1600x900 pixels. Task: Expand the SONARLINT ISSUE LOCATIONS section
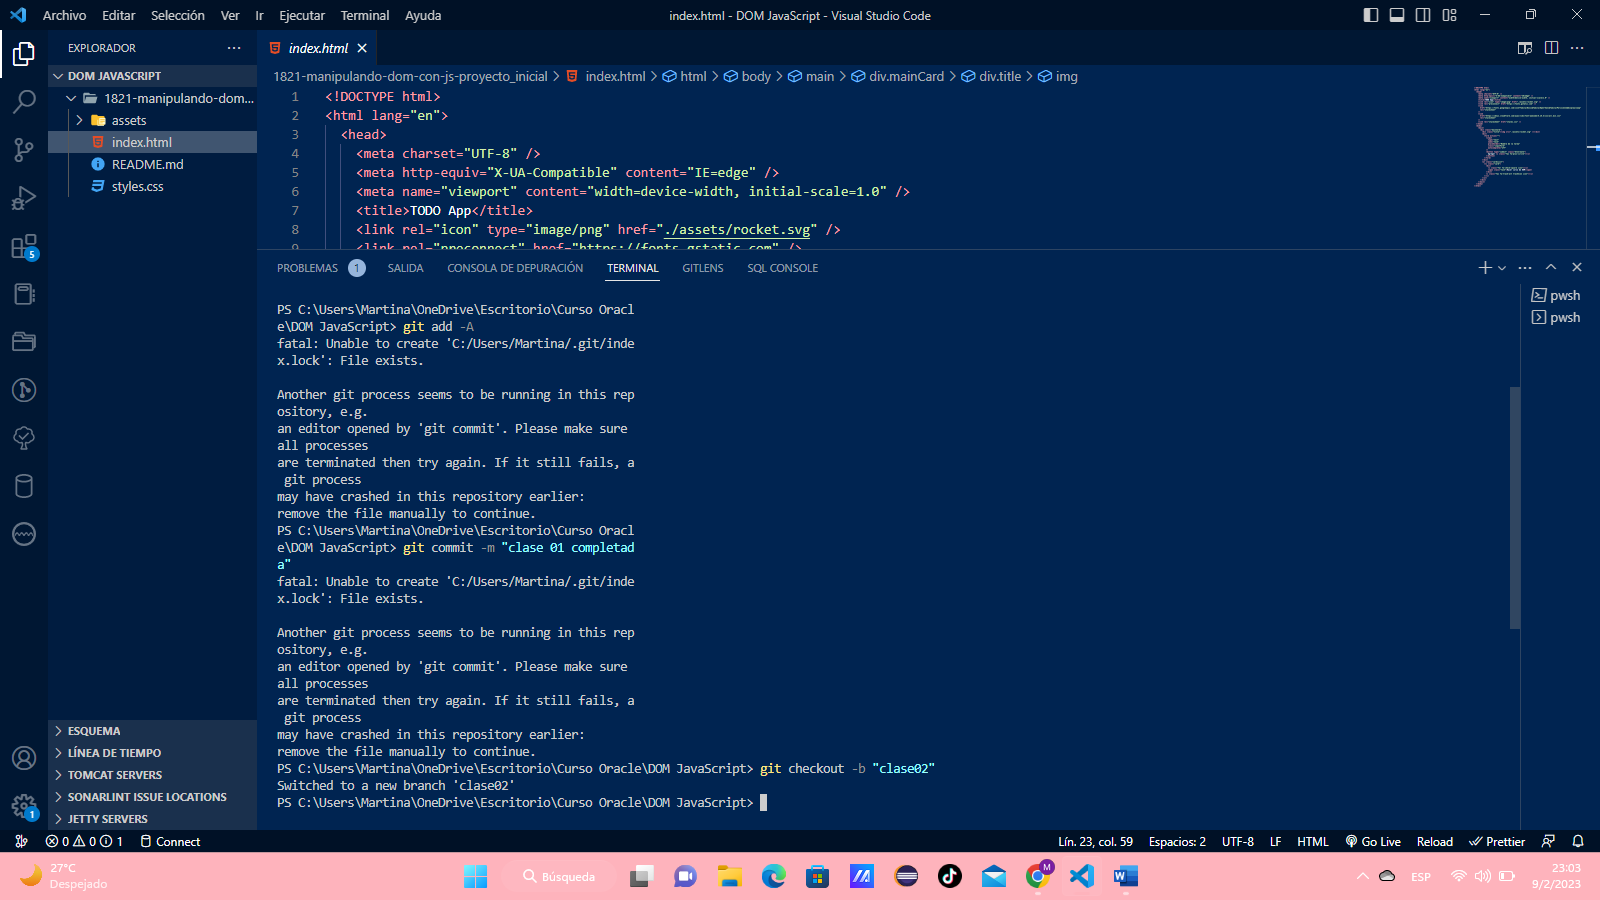point(152,797)
